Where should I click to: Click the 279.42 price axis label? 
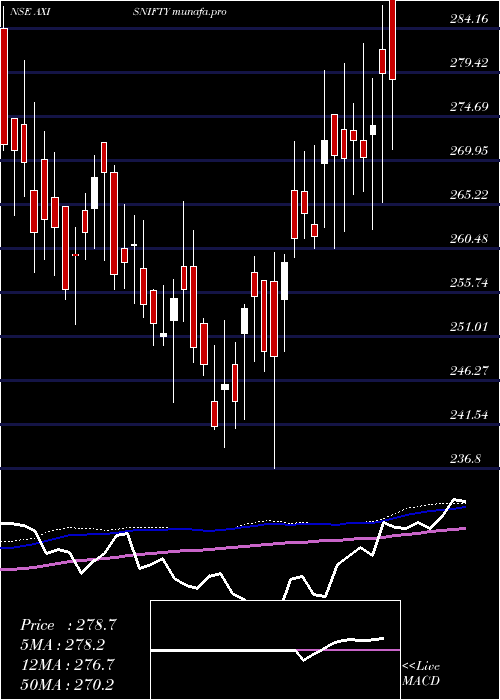[x=469, y=62]
